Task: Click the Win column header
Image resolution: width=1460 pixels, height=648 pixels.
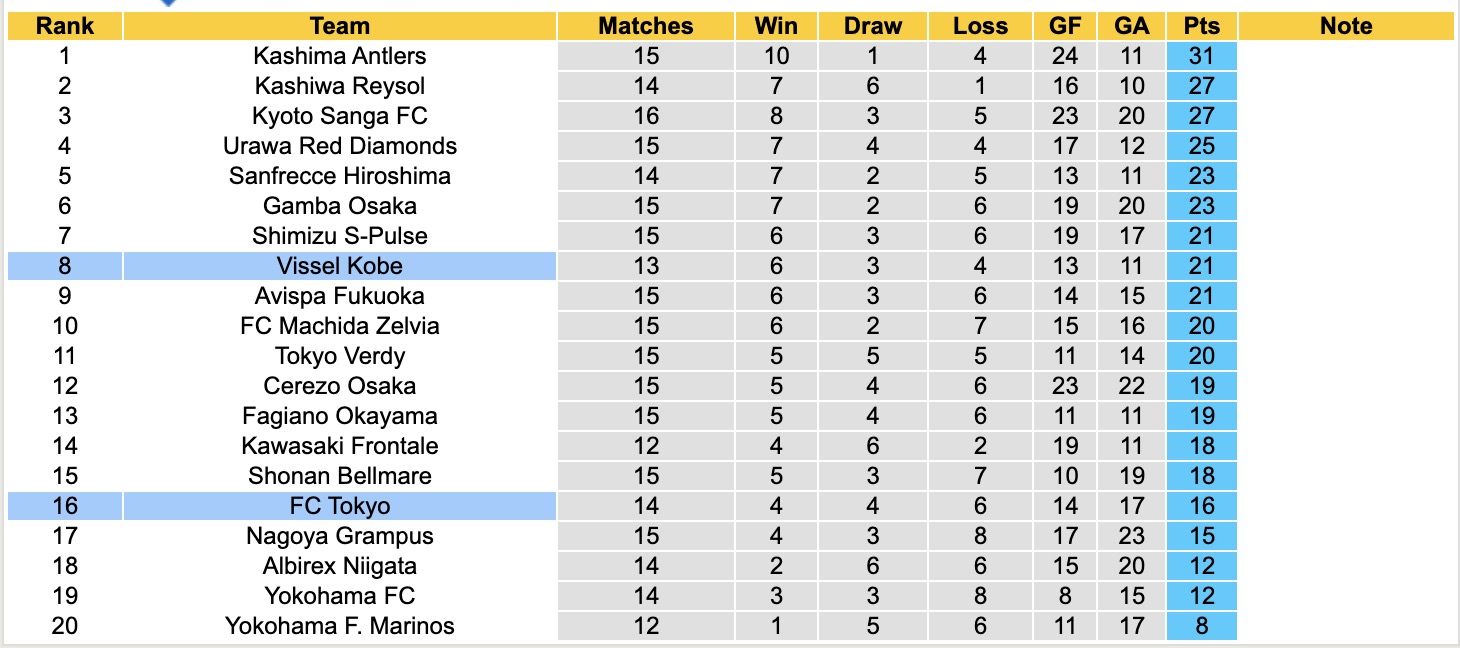Action: click(776, 26)
